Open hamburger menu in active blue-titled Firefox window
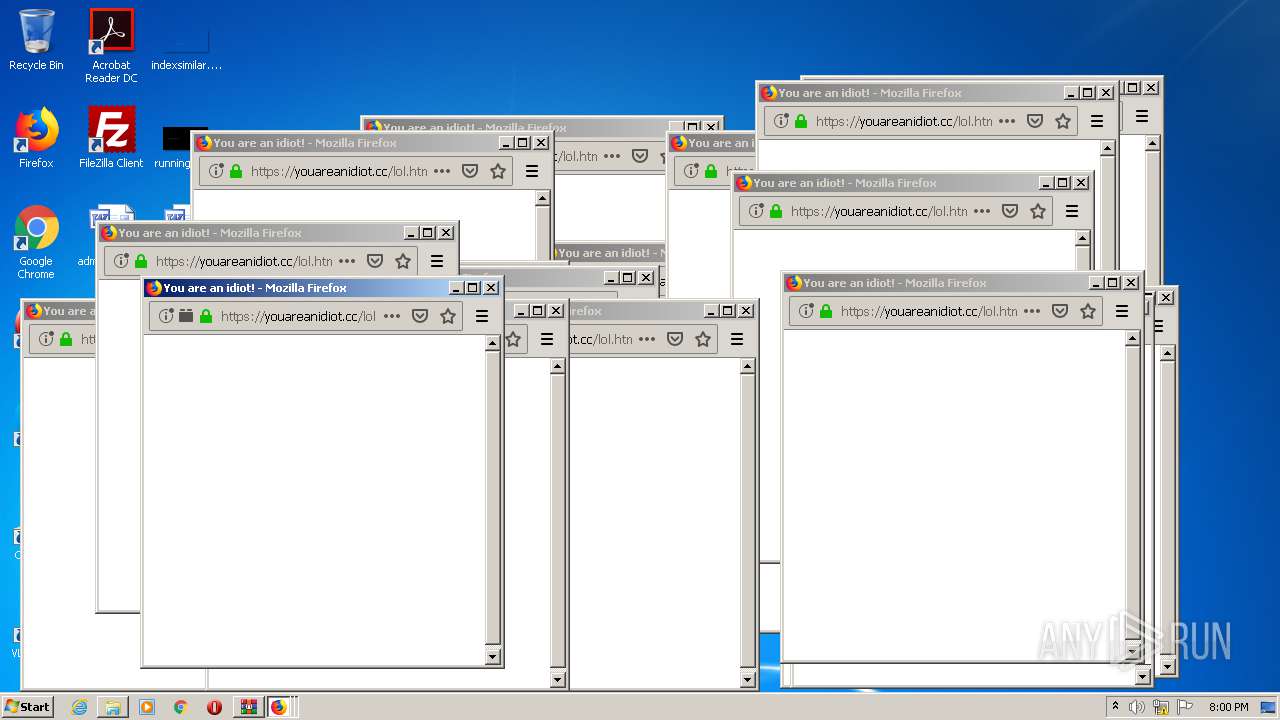Screen dimensions: 1280x720 [482, 316]
